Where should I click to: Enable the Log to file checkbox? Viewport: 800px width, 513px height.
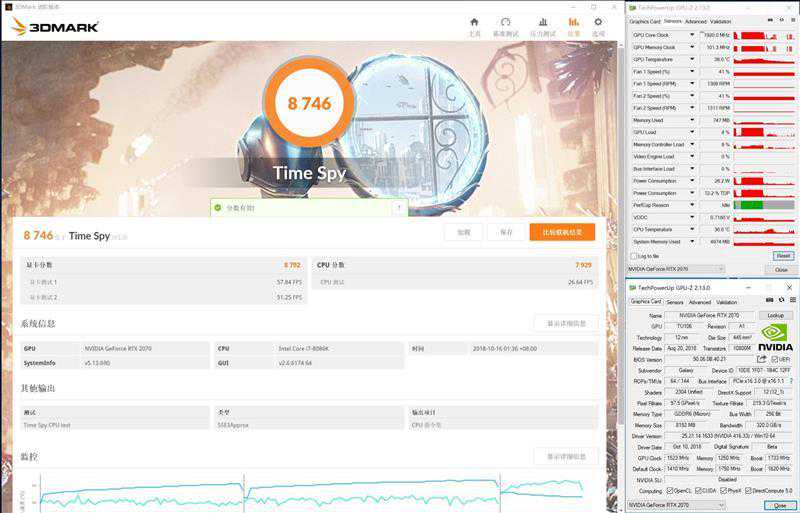(x=633, y=256)
